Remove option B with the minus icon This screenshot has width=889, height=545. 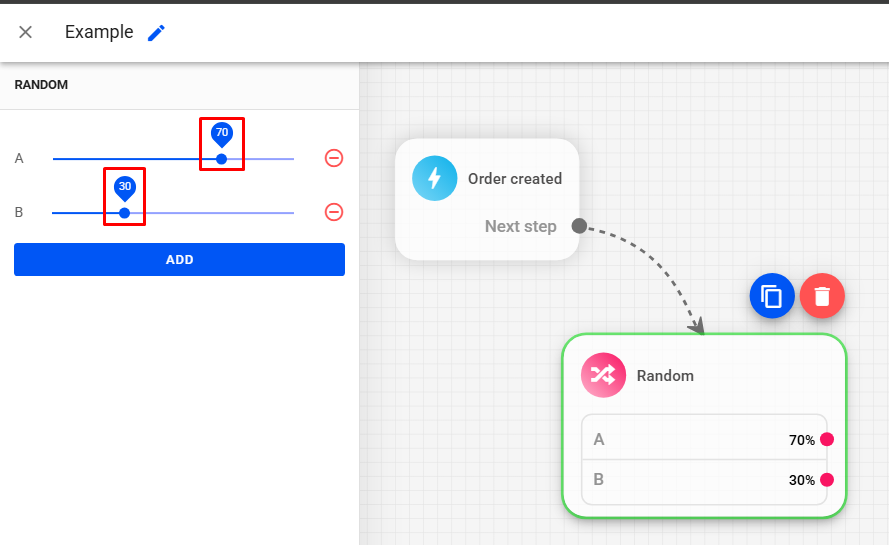tap(334, 212)
